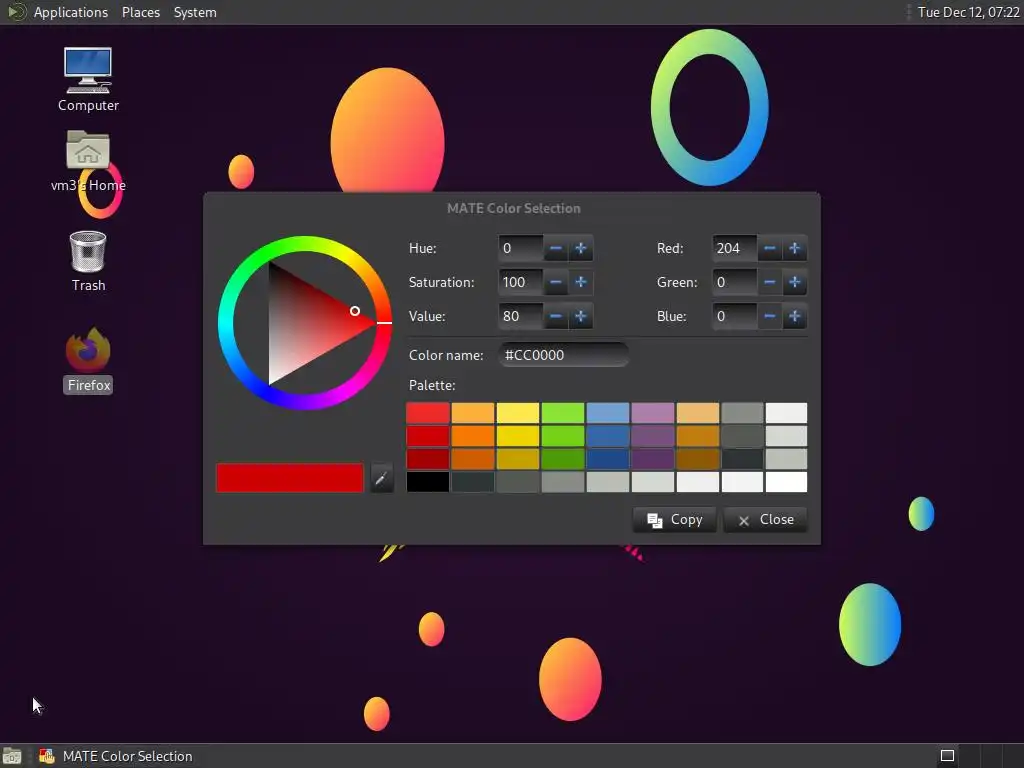1024x768 pixels.
Task: Increase the Hue value with plus
Action: [x=581, y=249]
